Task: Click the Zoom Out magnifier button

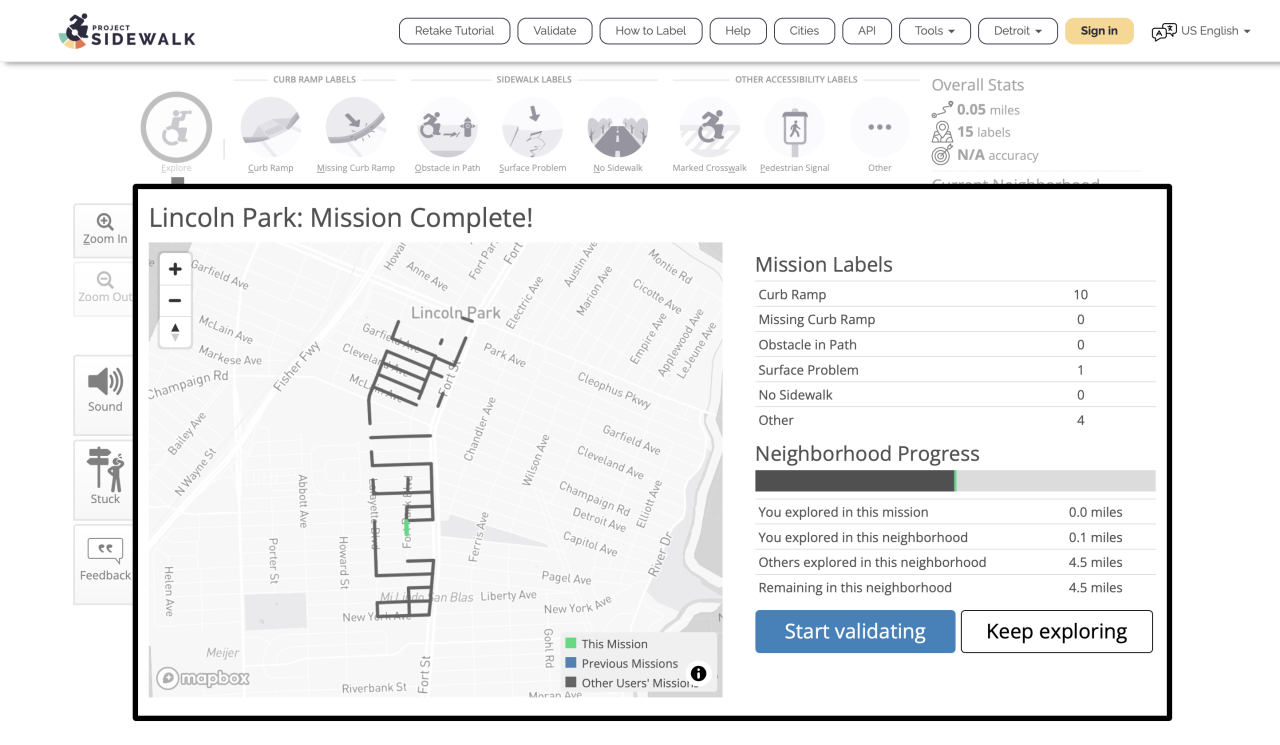Action: tap(104, 288)
